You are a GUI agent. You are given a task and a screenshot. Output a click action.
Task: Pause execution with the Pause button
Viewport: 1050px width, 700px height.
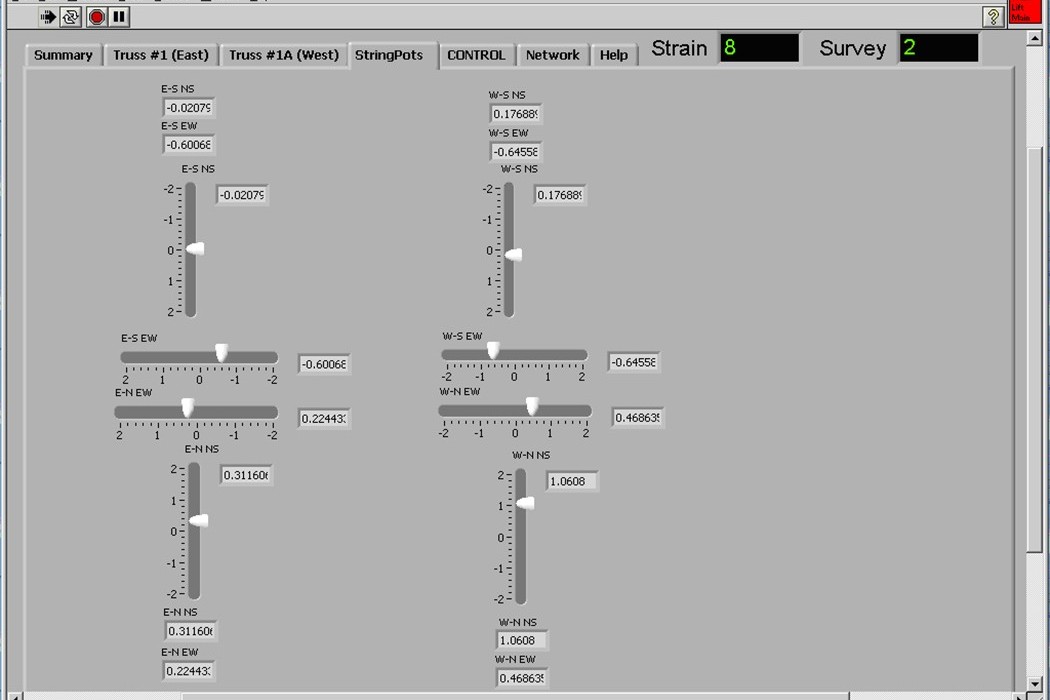(119, 17)
